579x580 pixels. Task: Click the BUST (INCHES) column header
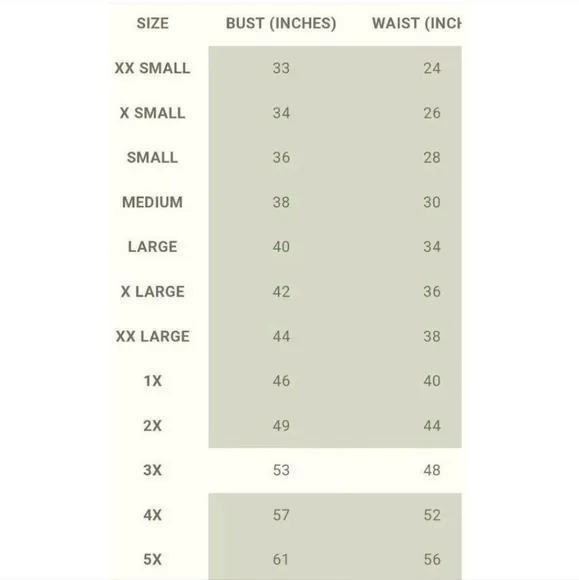281,23
